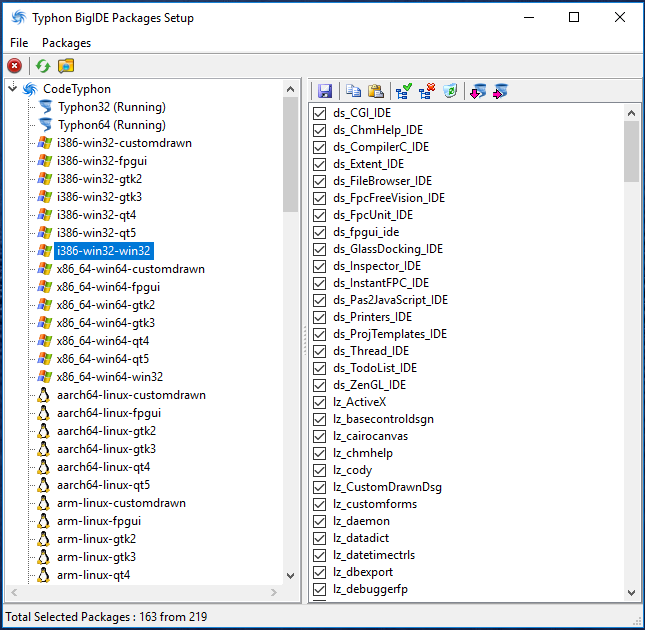This screenshot has width=645, height=630.
Task: Click tree panel scrollbar up arrow
Action: (x=290, y=89)
